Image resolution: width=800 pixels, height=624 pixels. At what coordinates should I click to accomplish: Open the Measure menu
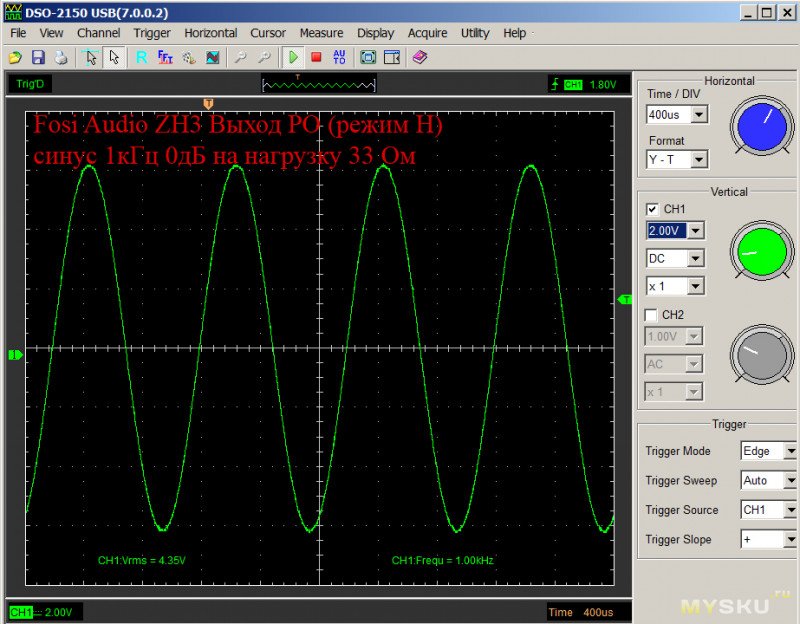click(320, 33)
